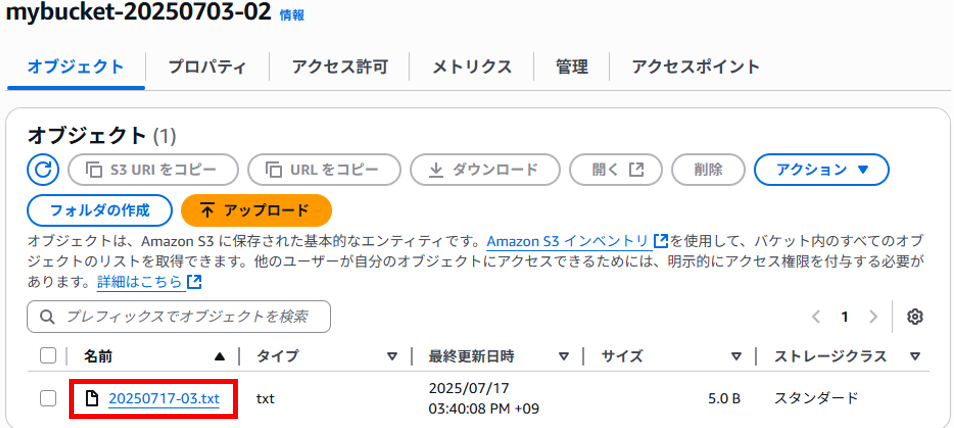Switch to the プロパティ tab
Viewport: 954px width, 428px height.
tap(207, 66)
